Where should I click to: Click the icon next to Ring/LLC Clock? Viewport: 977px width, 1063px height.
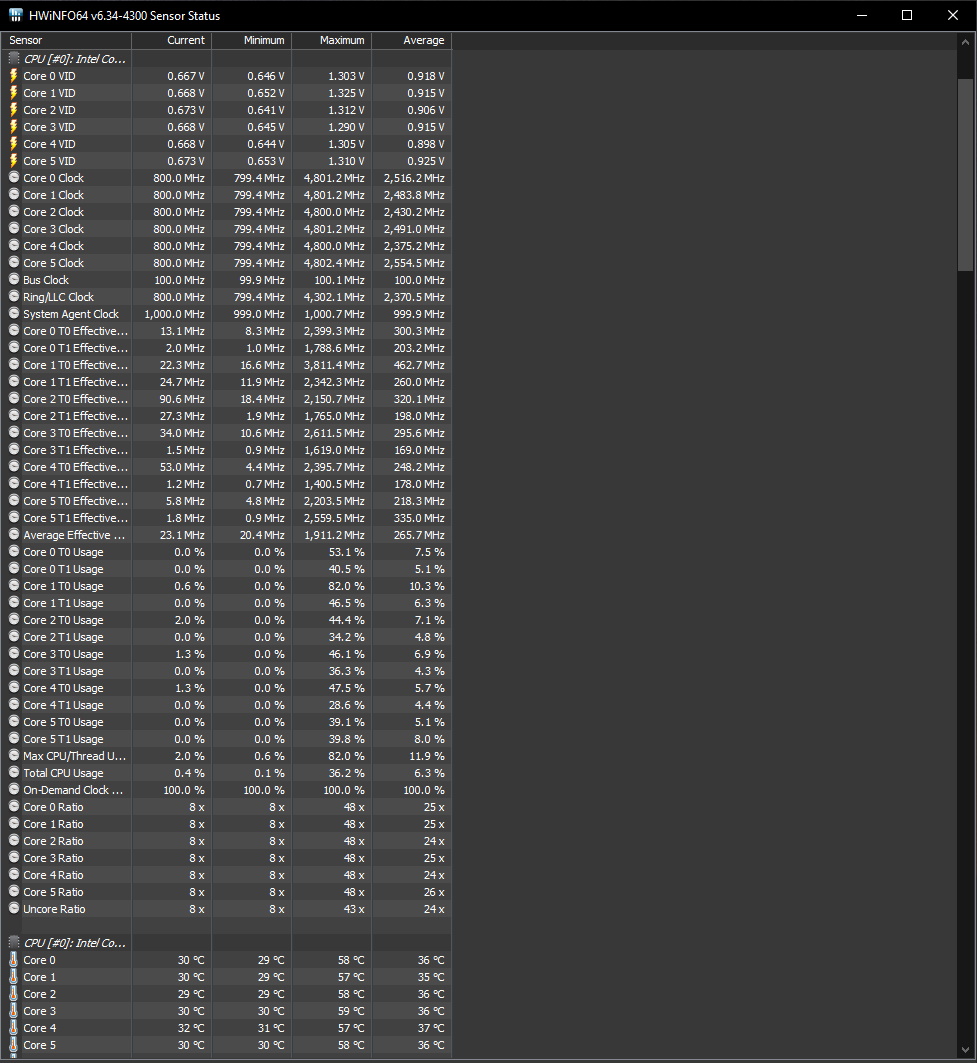tap(14, 296)
